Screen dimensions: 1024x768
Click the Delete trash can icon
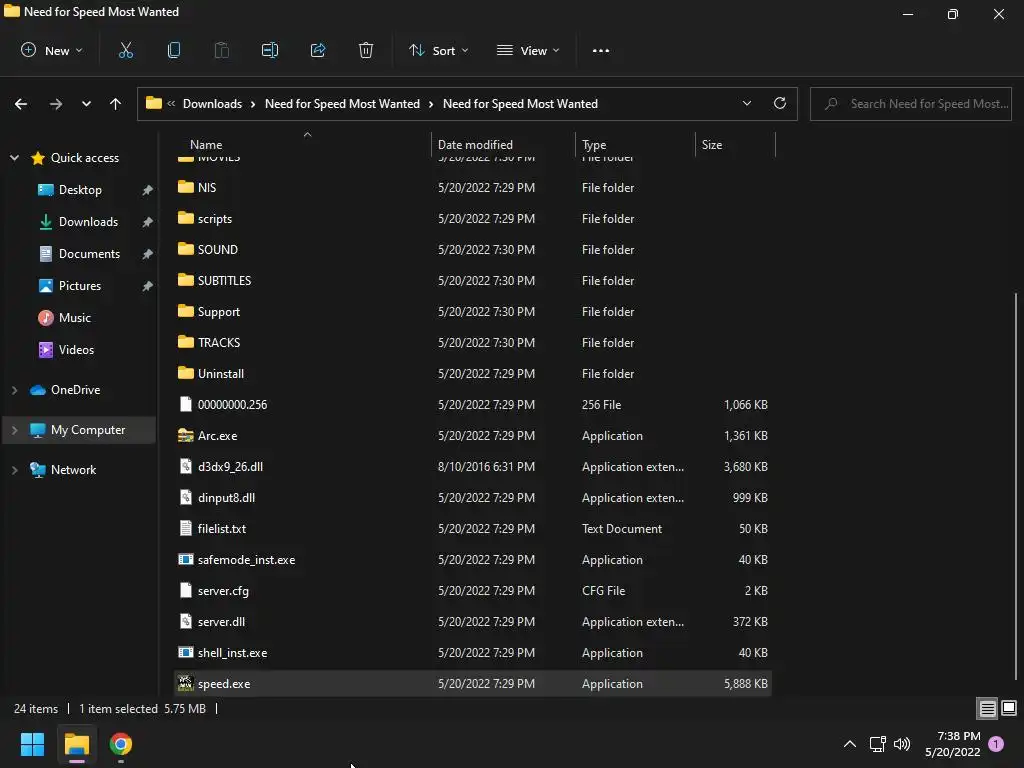coord(366,50)
